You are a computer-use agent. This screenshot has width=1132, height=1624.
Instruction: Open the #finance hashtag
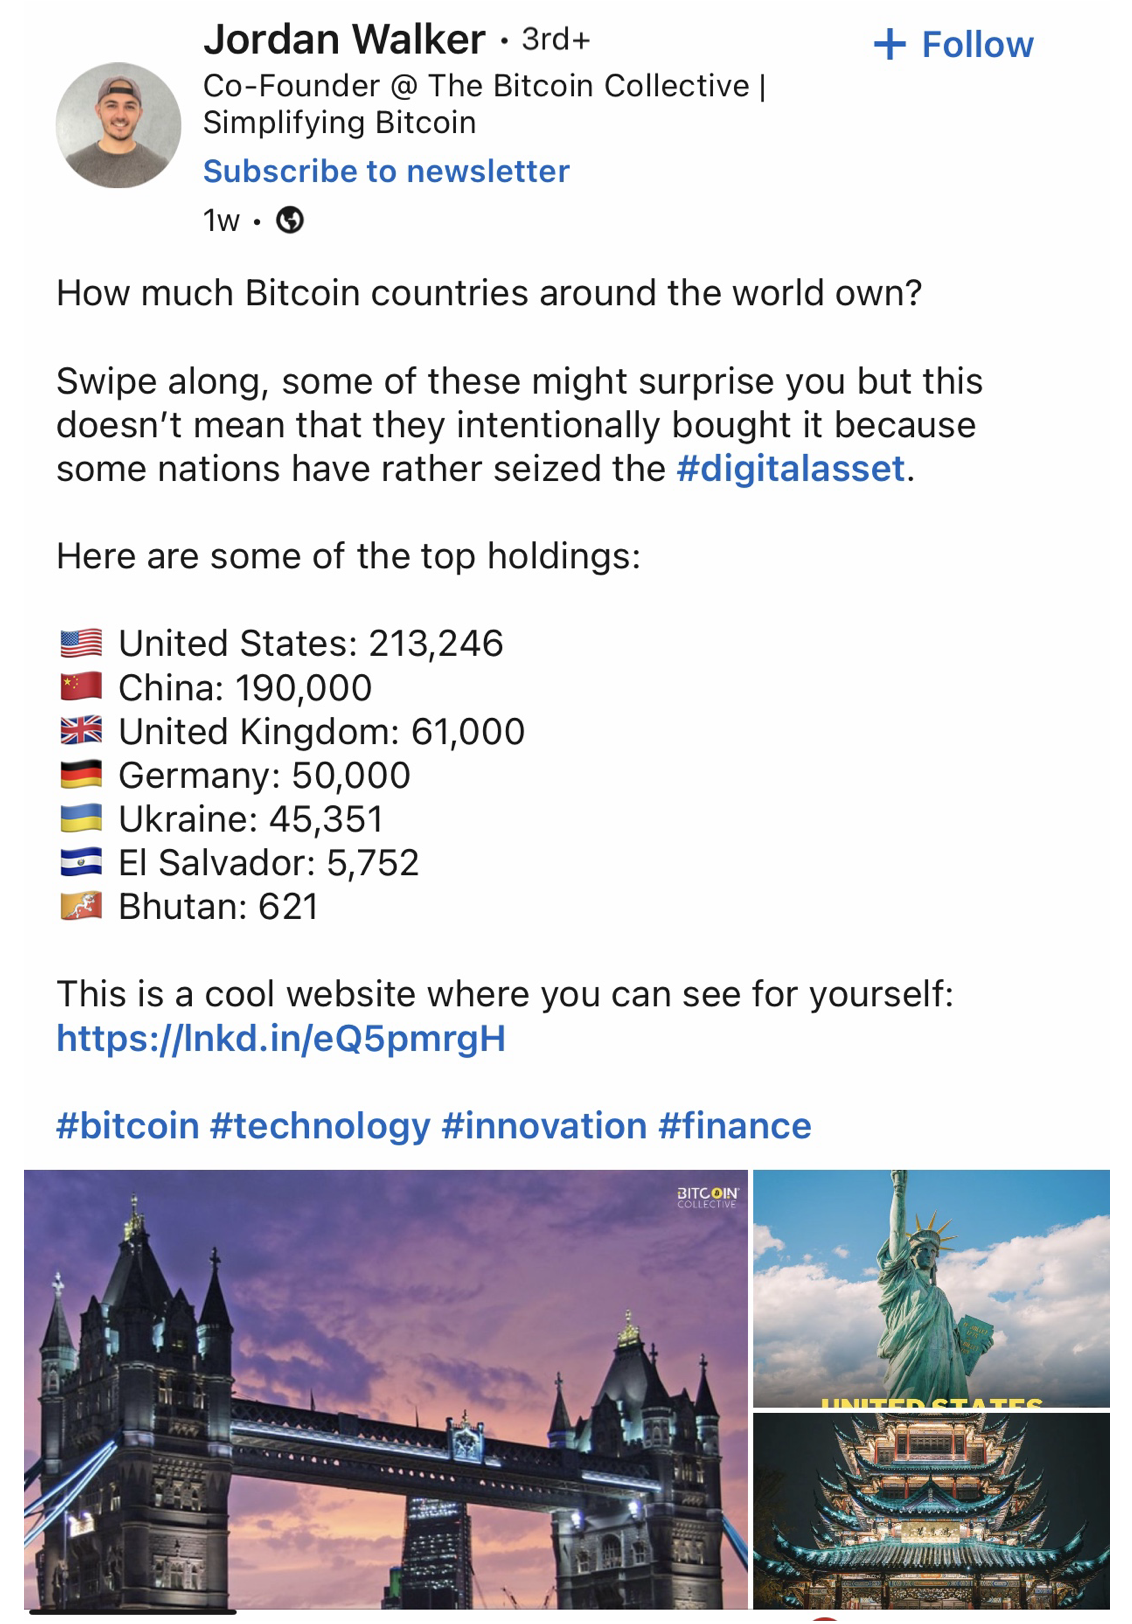735,1126
